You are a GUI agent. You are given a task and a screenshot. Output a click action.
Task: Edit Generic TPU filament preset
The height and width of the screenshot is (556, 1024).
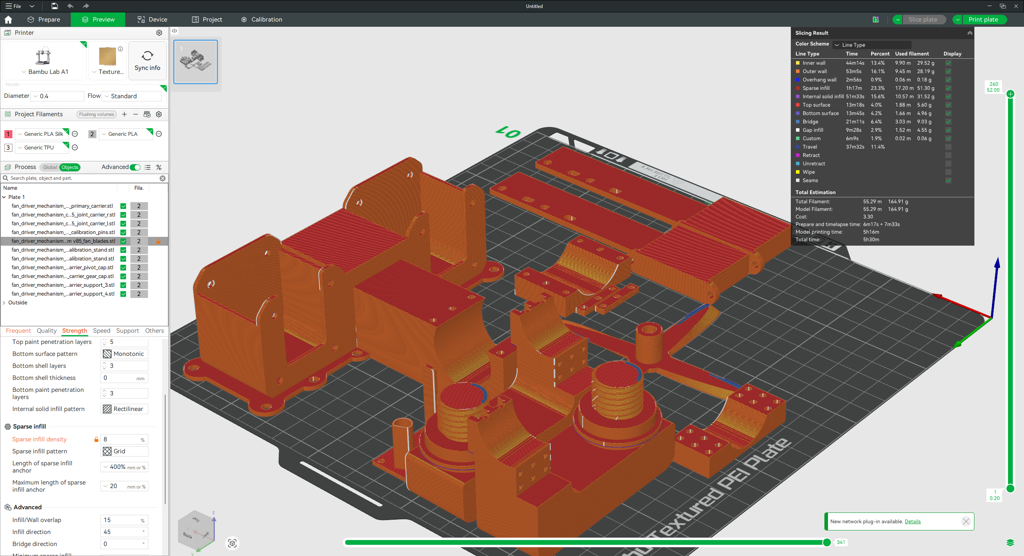[x=75, y=148]
